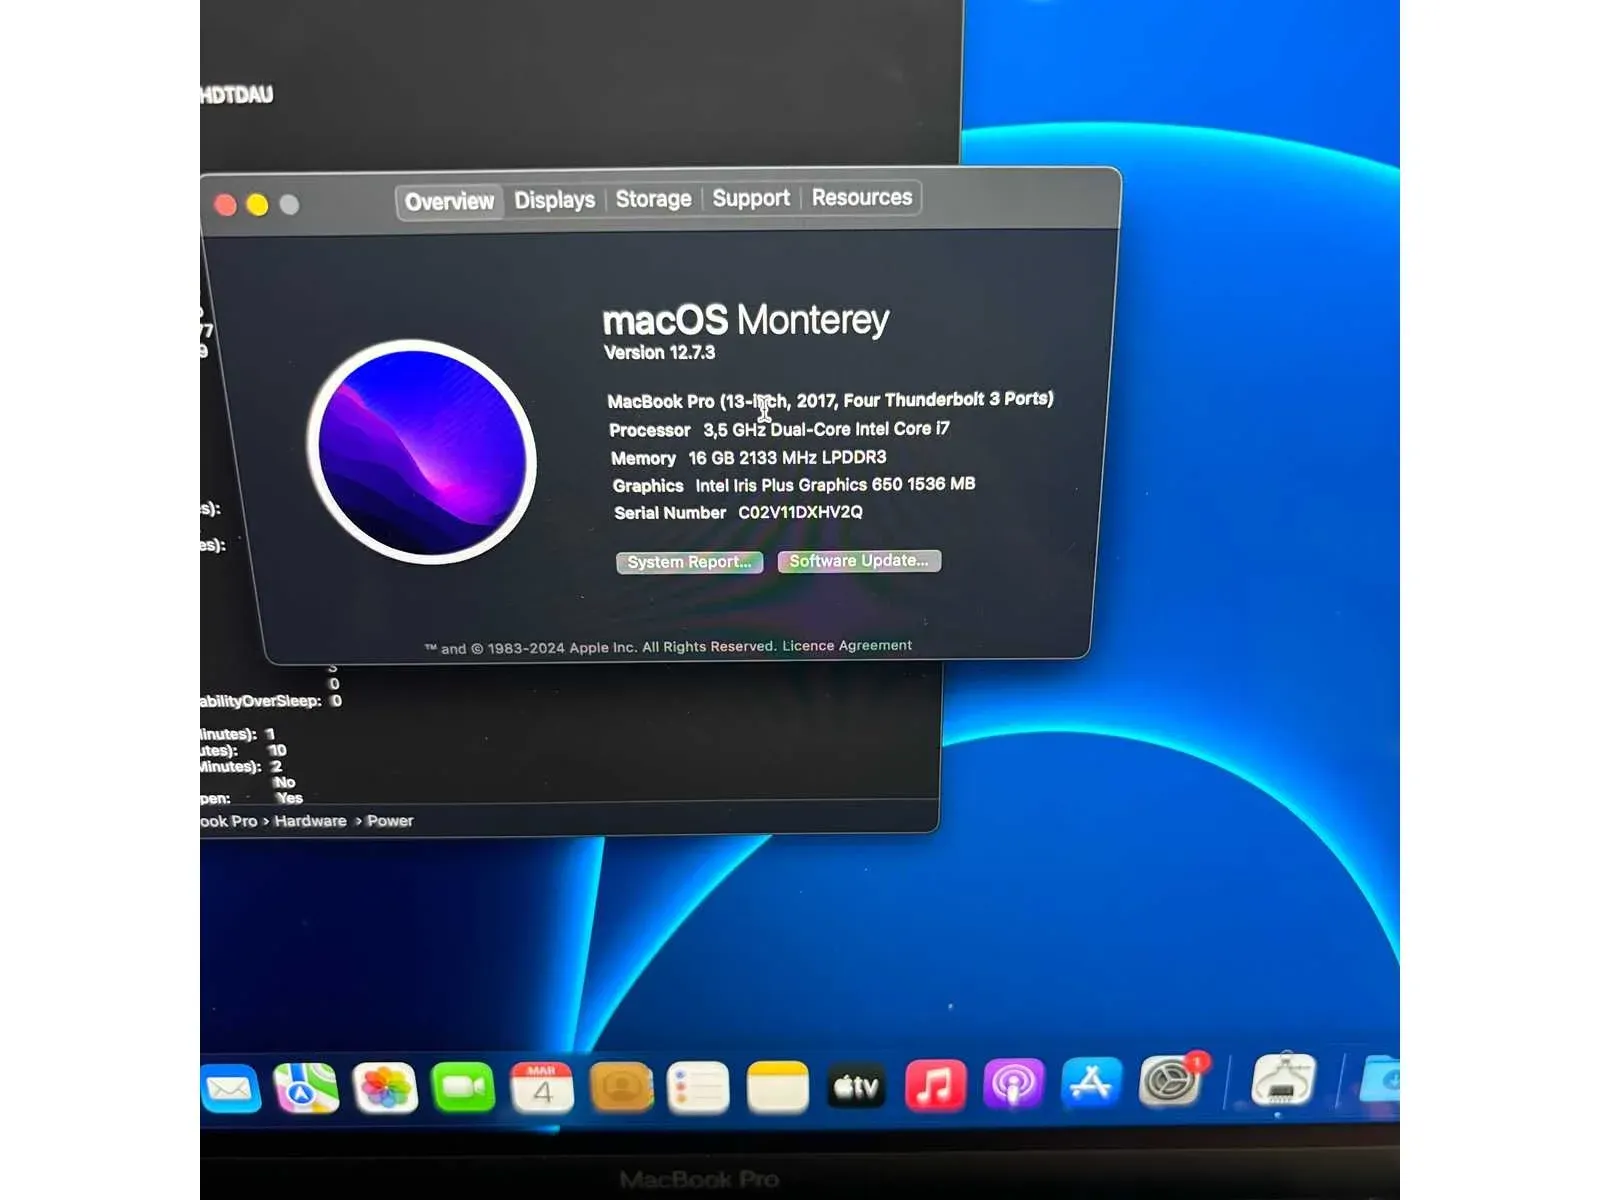Screen dimensions: 1600x1200
Task: Click the MacBook Pro model description line
Action: click(x=830, y=400)
